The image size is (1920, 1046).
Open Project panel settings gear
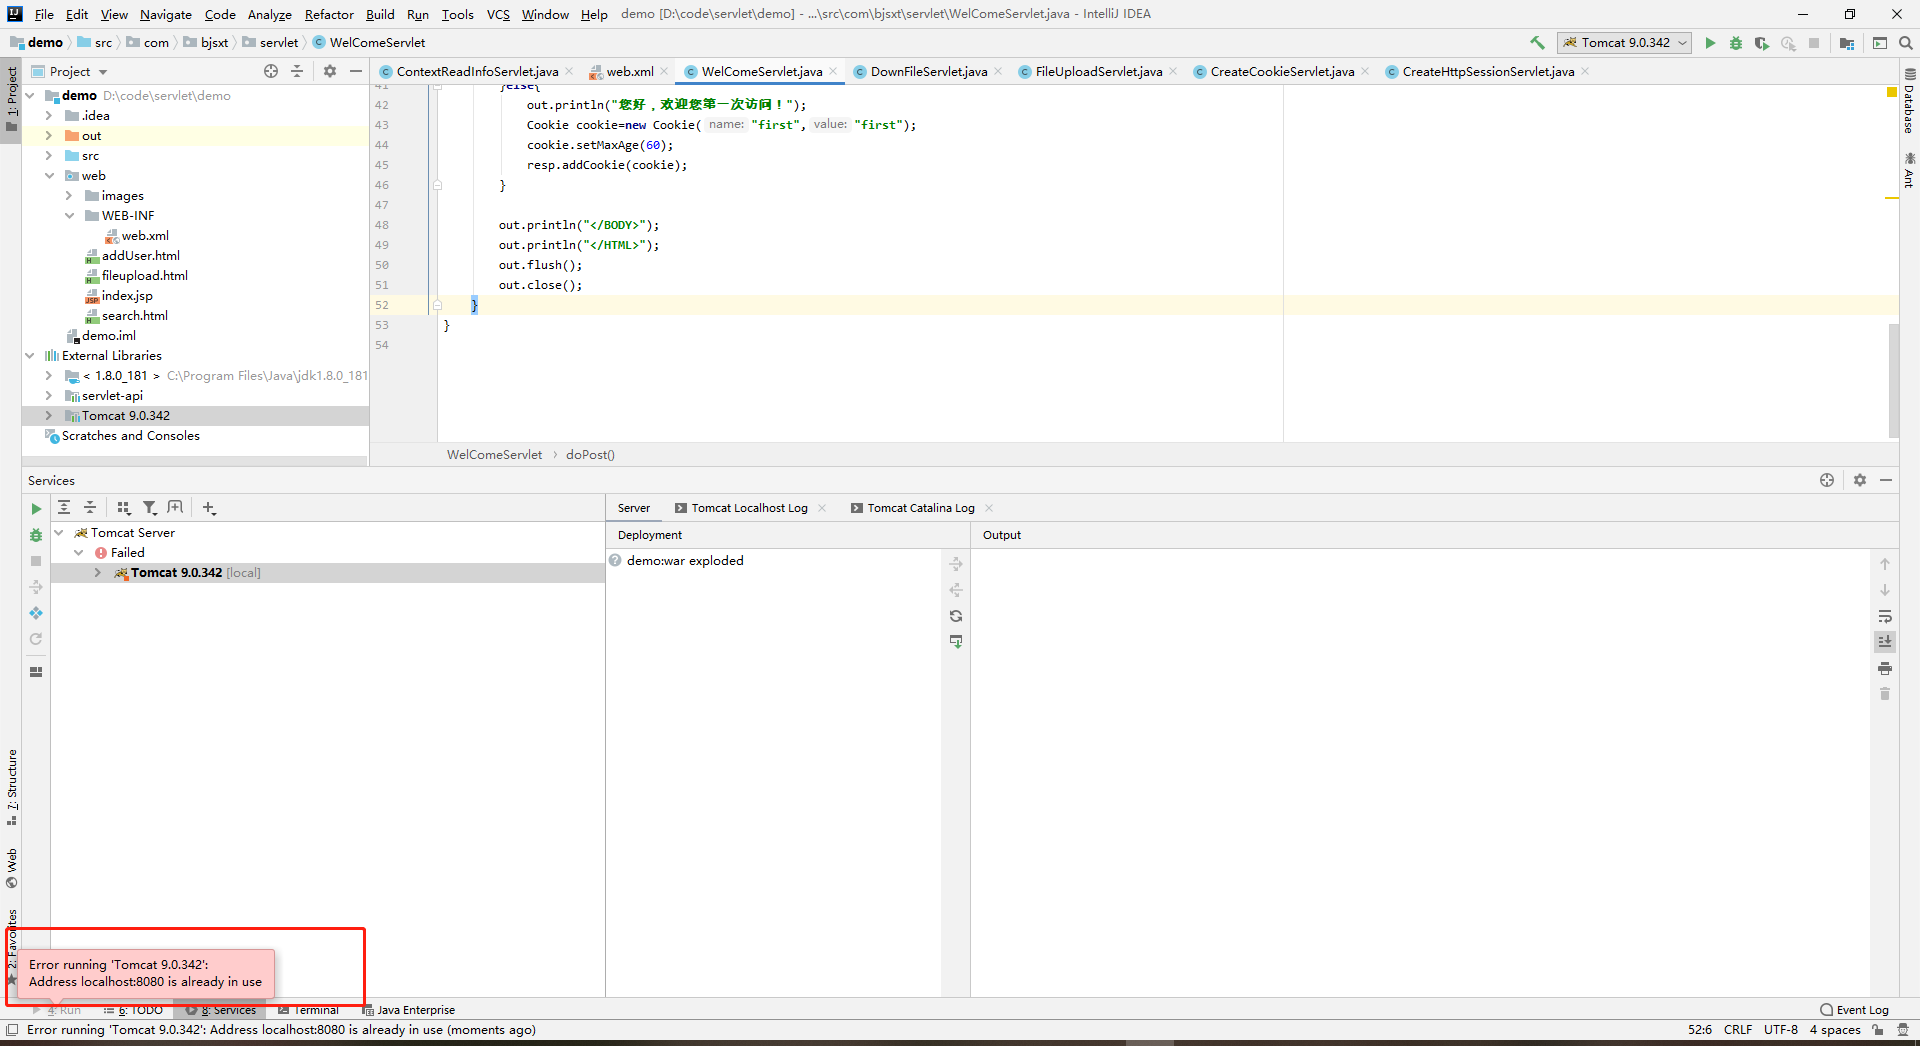[x=330, y=71]
